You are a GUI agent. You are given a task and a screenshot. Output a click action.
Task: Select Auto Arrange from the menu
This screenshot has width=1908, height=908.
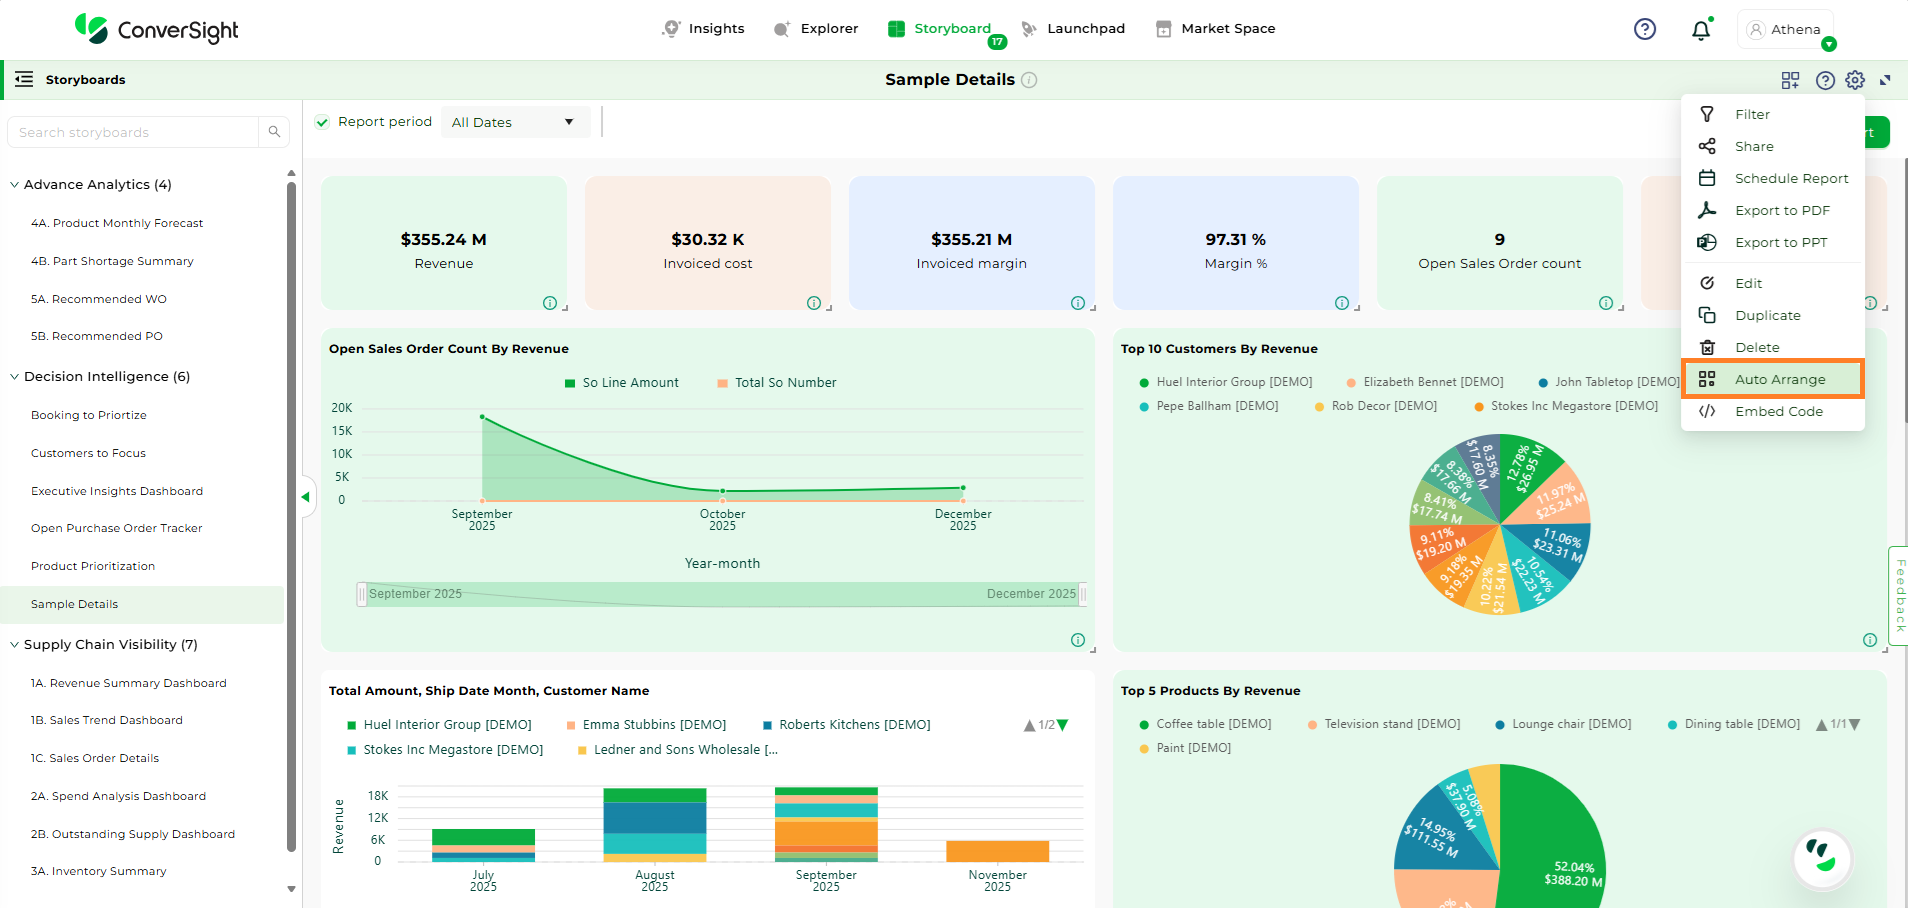tap(1779, 379)
